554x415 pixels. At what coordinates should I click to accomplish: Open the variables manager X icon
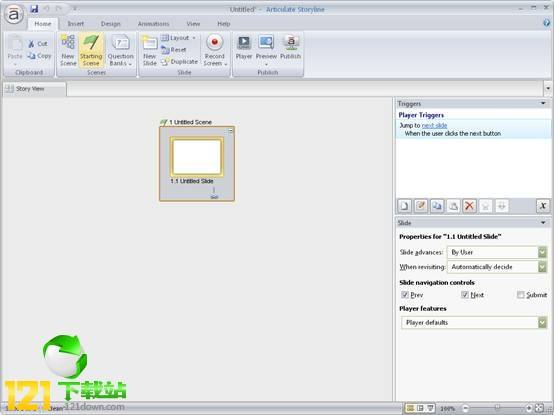543,206
